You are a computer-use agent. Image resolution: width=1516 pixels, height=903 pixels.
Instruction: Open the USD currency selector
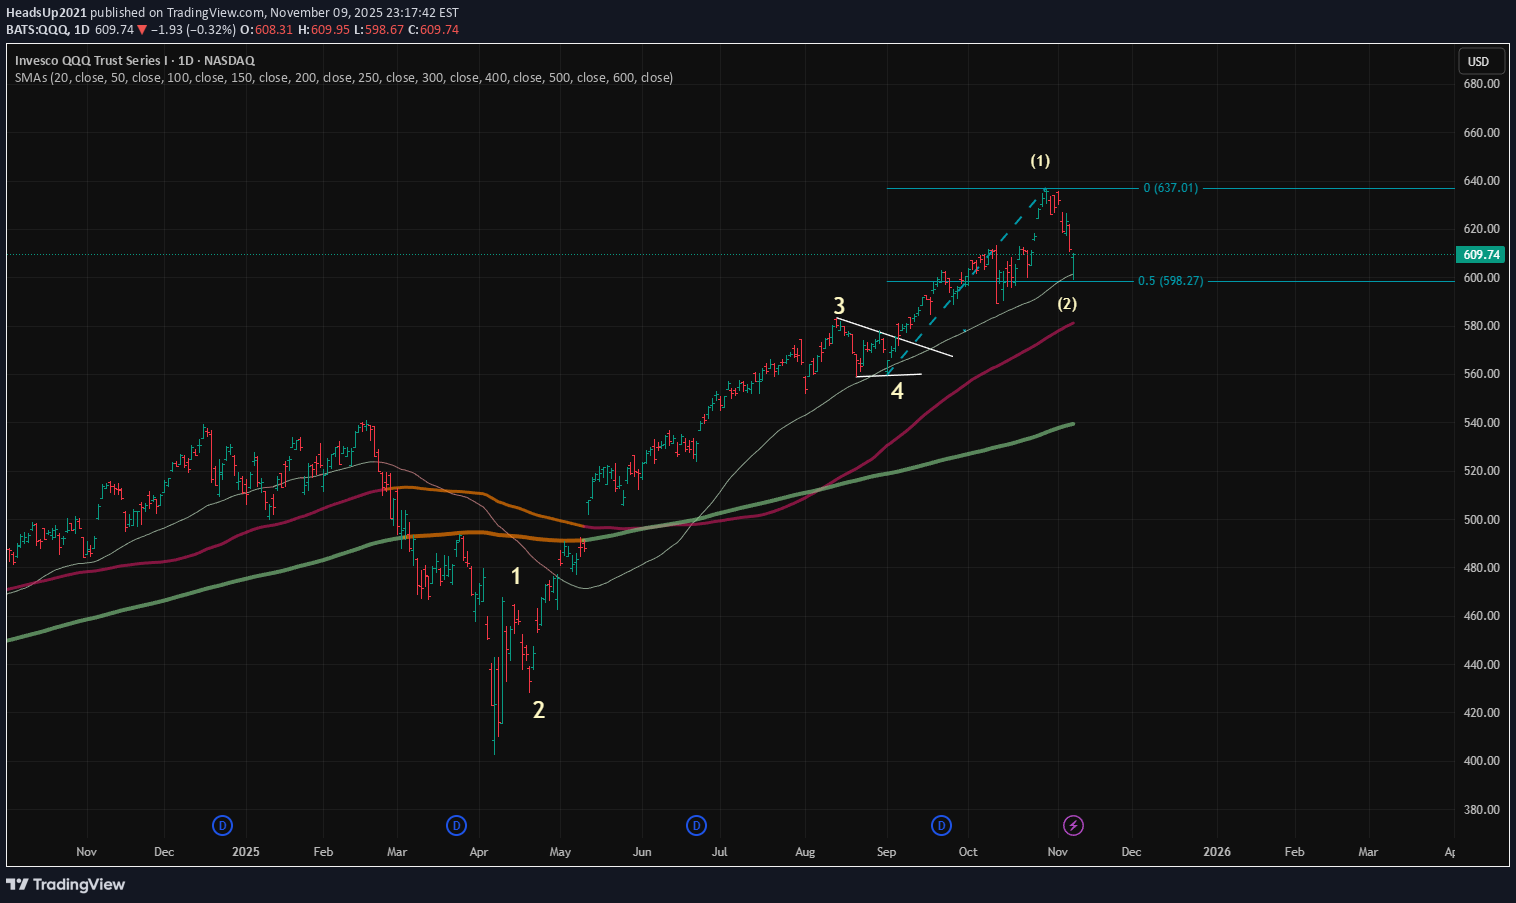coord(1478,61)
